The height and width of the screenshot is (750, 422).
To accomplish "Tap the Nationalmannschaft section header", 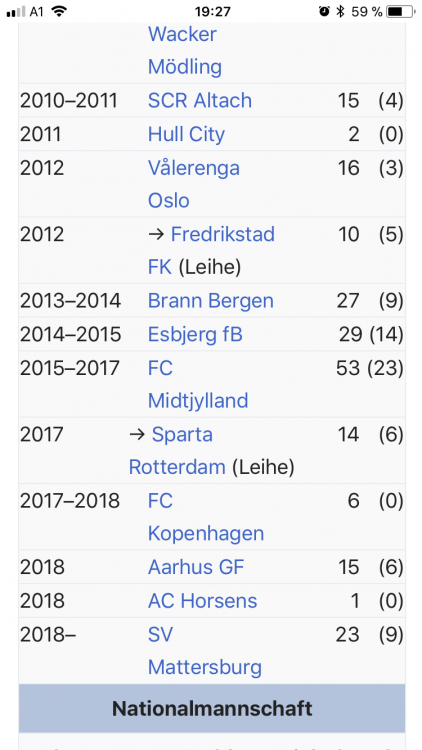I will coord(212,708).
